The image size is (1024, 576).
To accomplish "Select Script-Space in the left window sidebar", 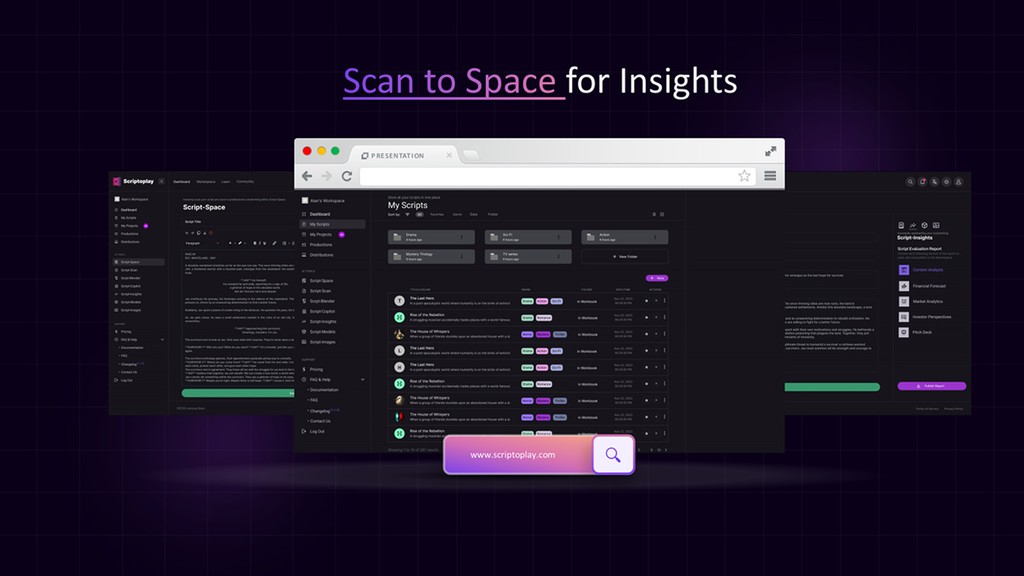I will 138,262.
